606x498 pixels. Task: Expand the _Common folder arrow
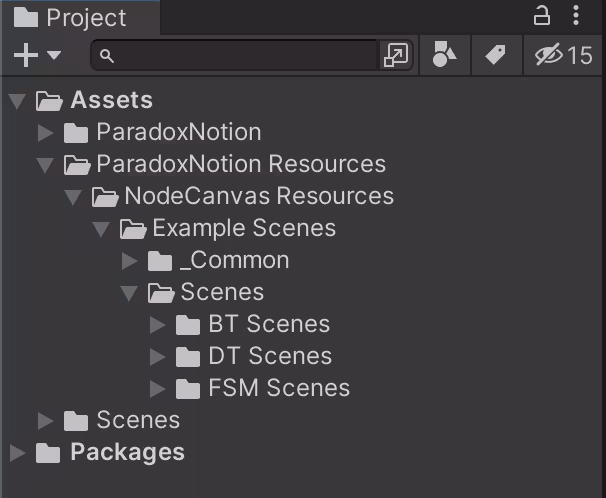tap(129, 261)
